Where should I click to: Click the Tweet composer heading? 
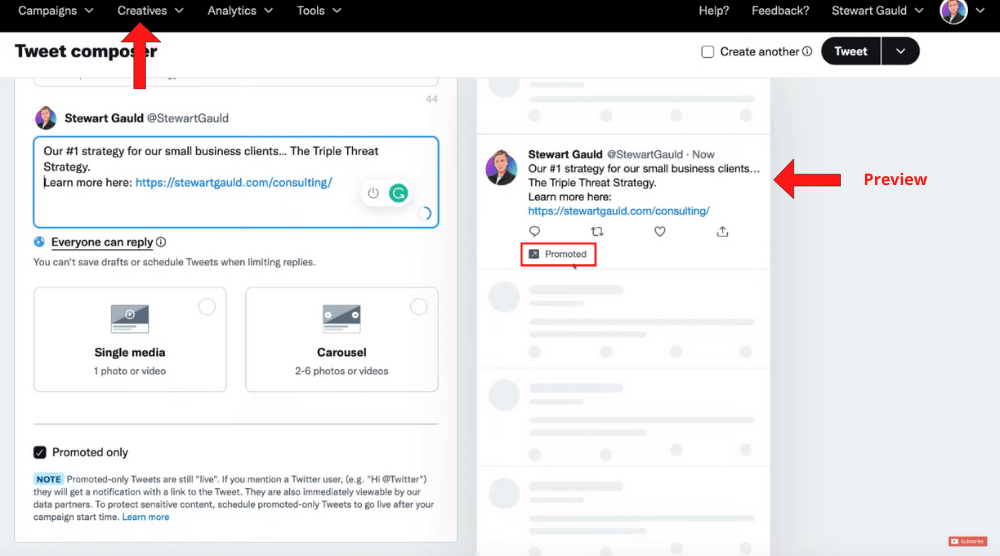tap(86, 51)
